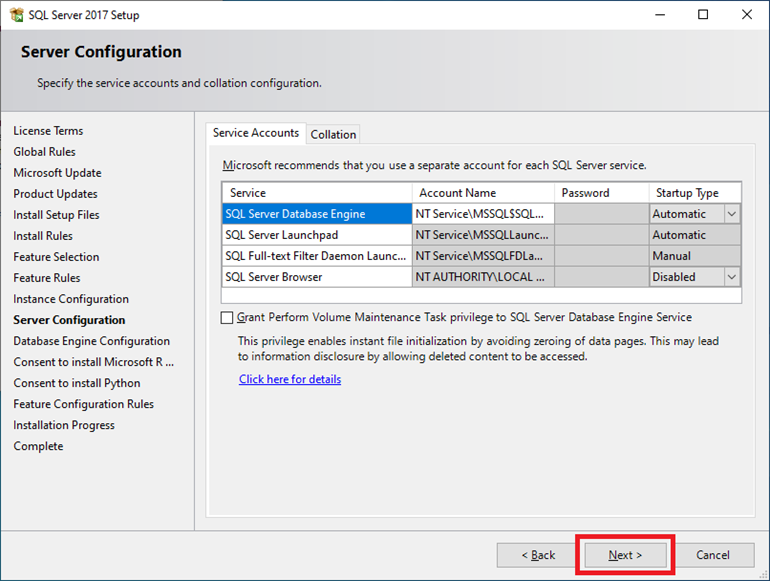The image size is (770, 581).
Task: Select Instance Configuration in the step list
Action: 71,299
